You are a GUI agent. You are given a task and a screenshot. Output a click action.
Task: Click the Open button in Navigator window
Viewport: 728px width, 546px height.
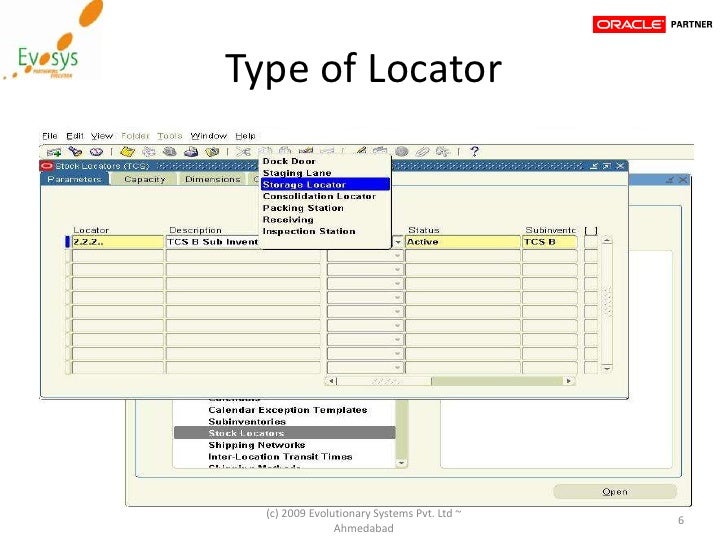tap(615, 492)
